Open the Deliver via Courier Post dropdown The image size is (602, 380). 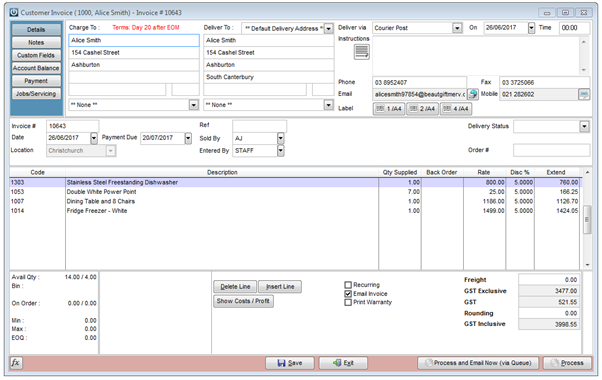click(x=457, y=28)
